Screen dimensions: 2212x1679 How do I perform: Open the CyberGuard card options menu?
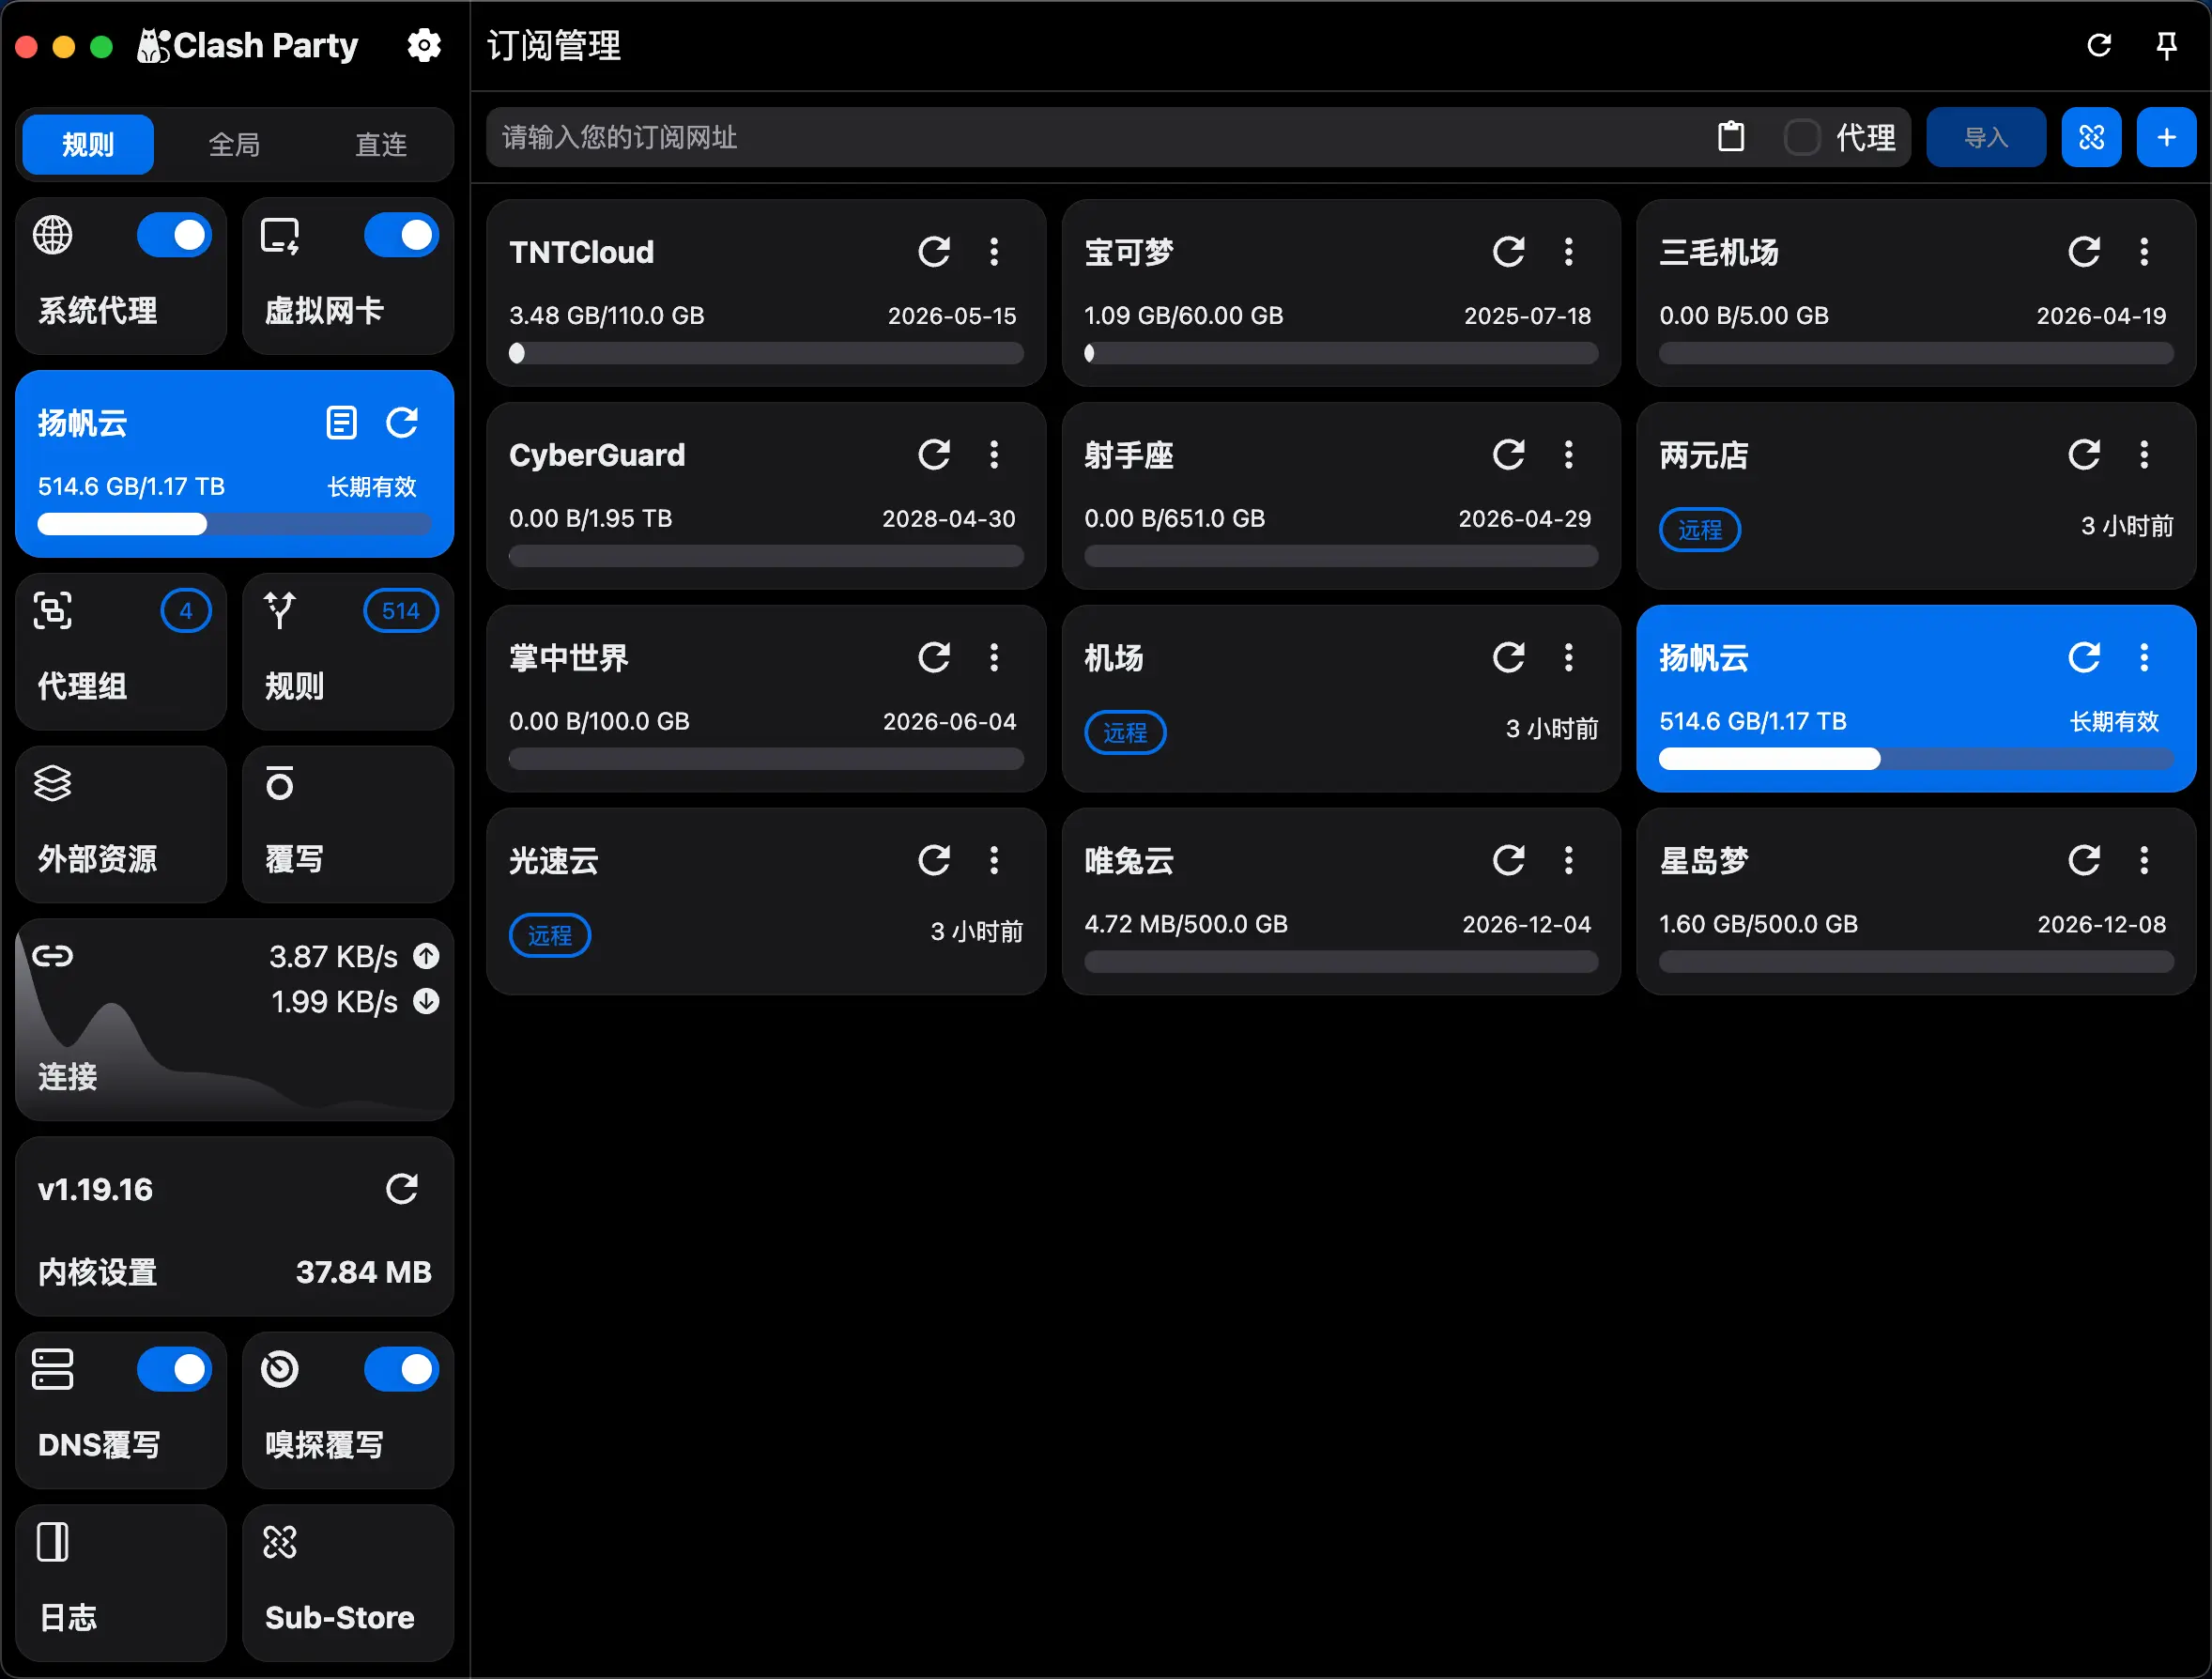995,454
